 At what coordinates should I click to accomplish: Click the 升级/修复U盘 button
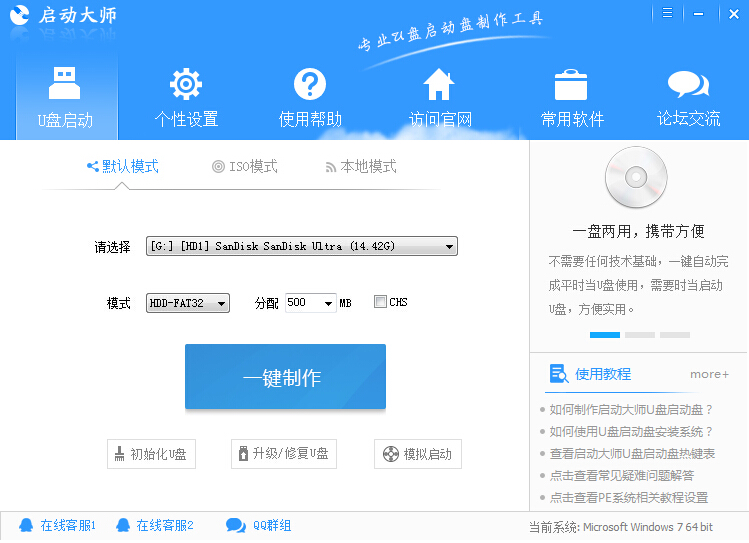click(284, 454)
